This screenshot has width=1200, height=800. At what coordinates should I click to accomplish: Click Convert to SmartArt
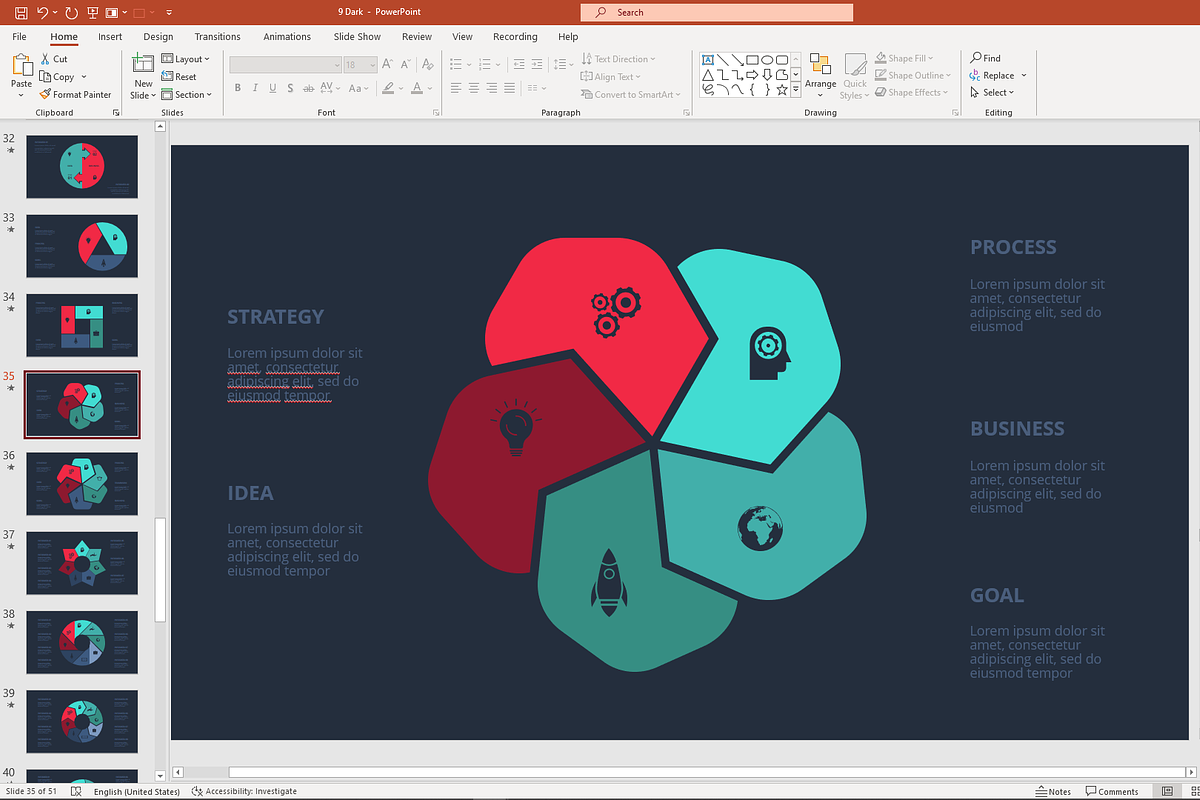pos(631,95)
